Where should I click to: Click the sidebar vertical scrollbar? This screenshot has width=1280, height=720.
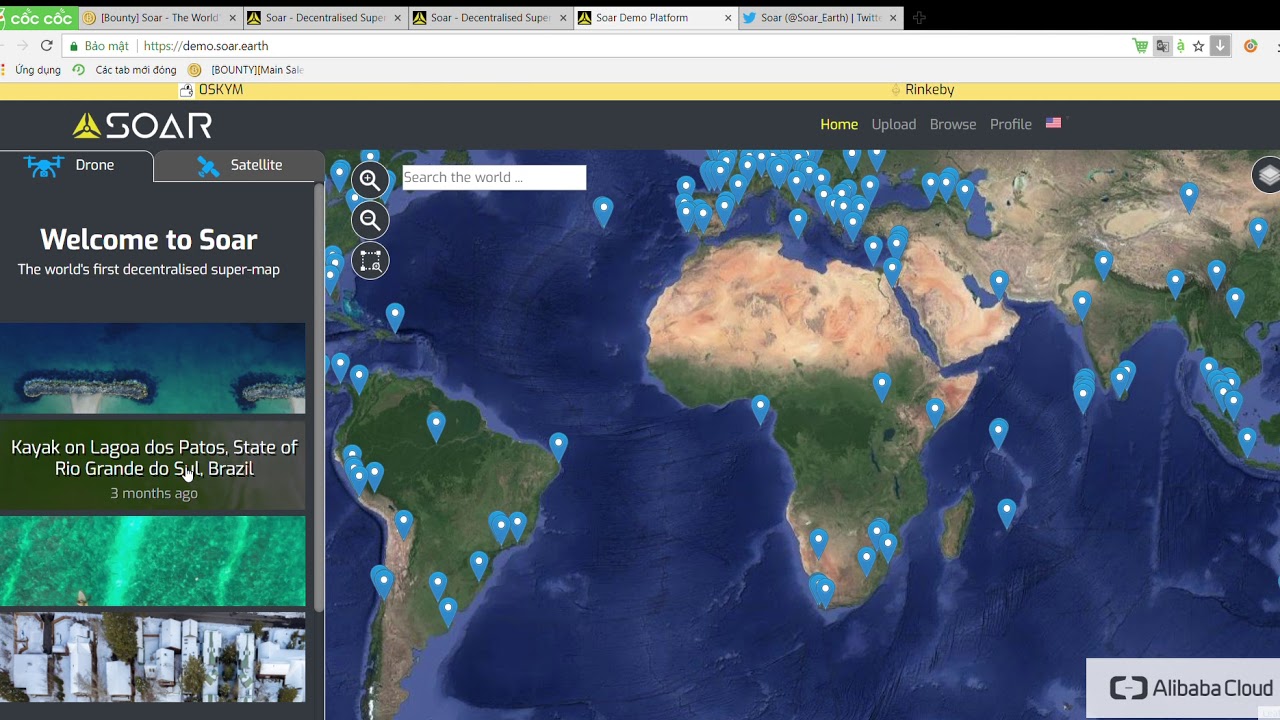click(319, 395)
